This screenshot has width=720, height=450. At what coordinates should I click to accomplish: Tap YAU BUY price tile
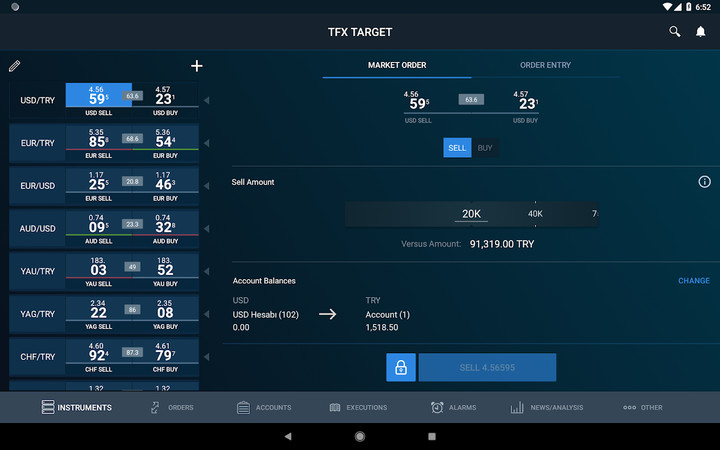point(165,271)
